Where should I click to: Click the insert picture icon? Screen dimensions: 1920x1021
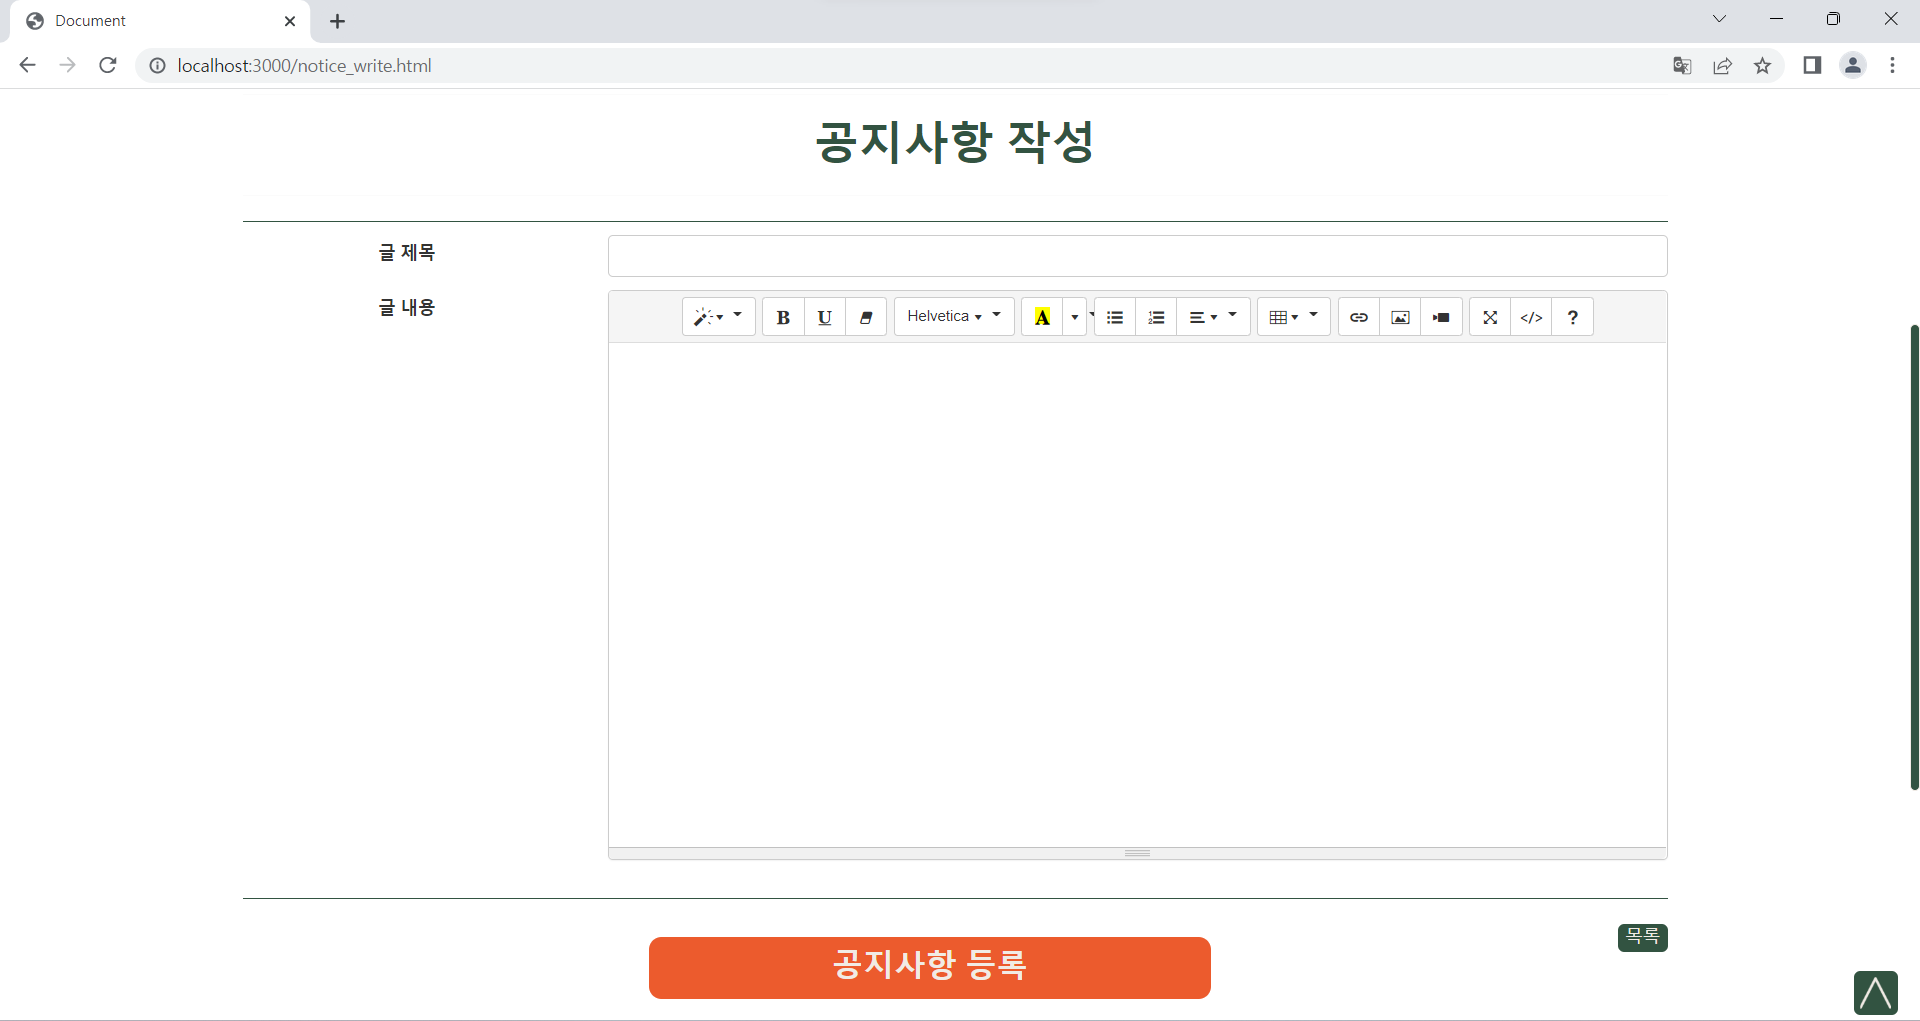[1400, 317]
